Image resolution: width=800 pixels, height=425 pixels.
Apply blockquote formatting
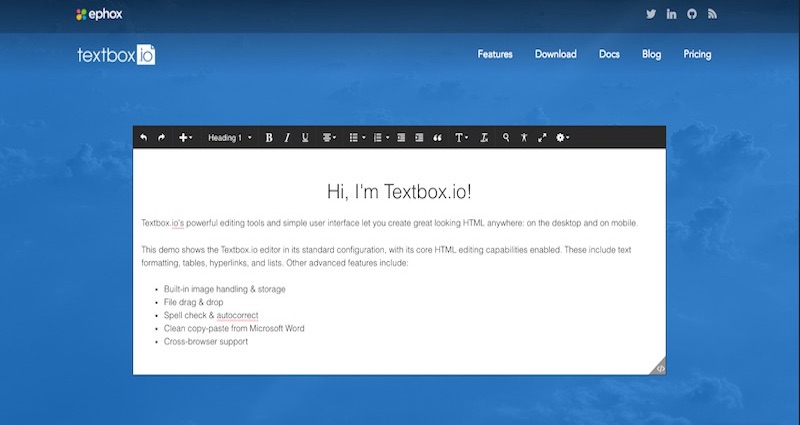(x=437, y=138)
